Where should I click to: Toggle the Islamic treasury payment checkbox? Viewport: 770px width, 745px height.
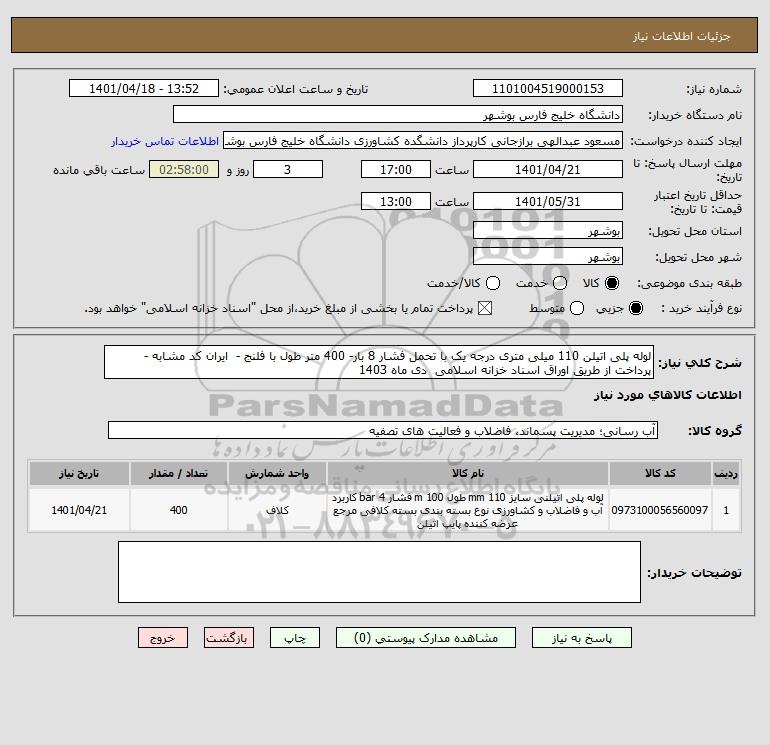485,308
